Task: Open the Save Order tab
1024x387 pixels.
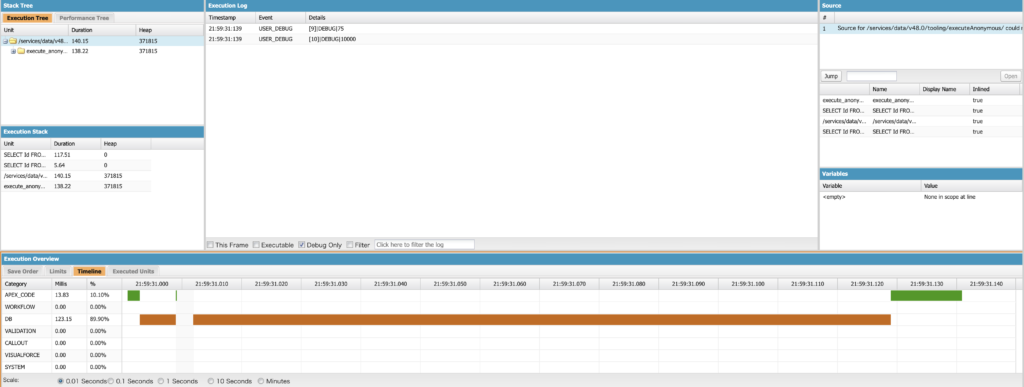Action: click(23, 271)
